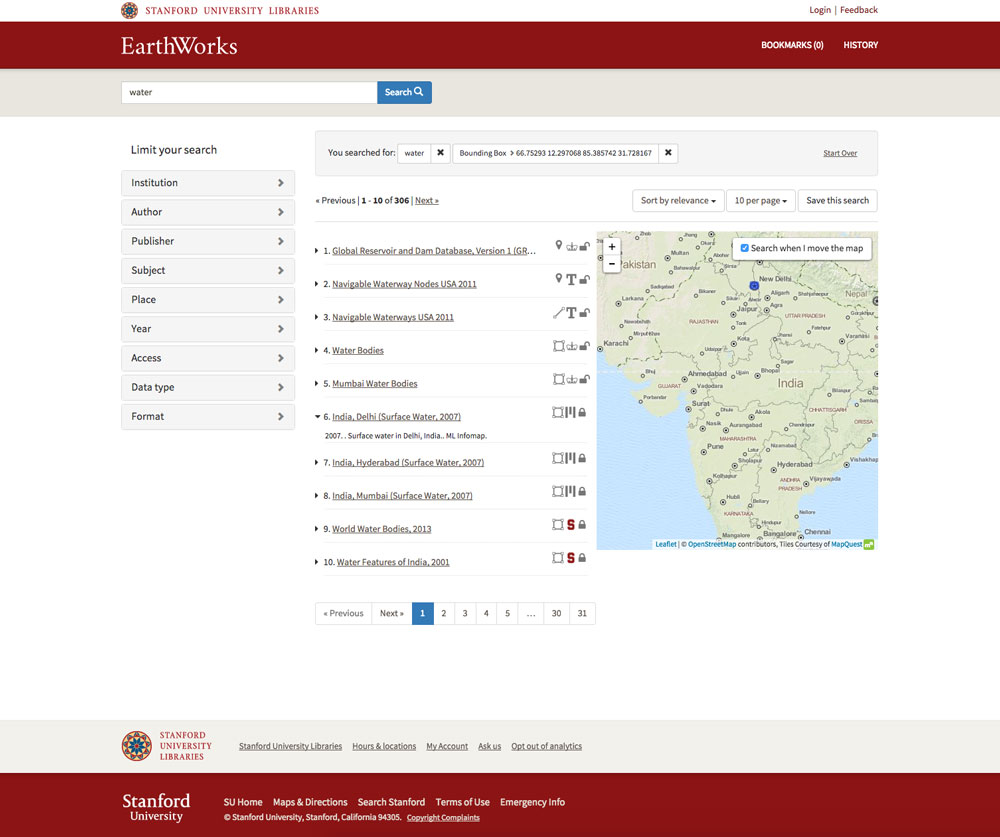Viewport: 1000px width, 837px height.
Task: Click the search text input field
Action: (x=249, y=92)
